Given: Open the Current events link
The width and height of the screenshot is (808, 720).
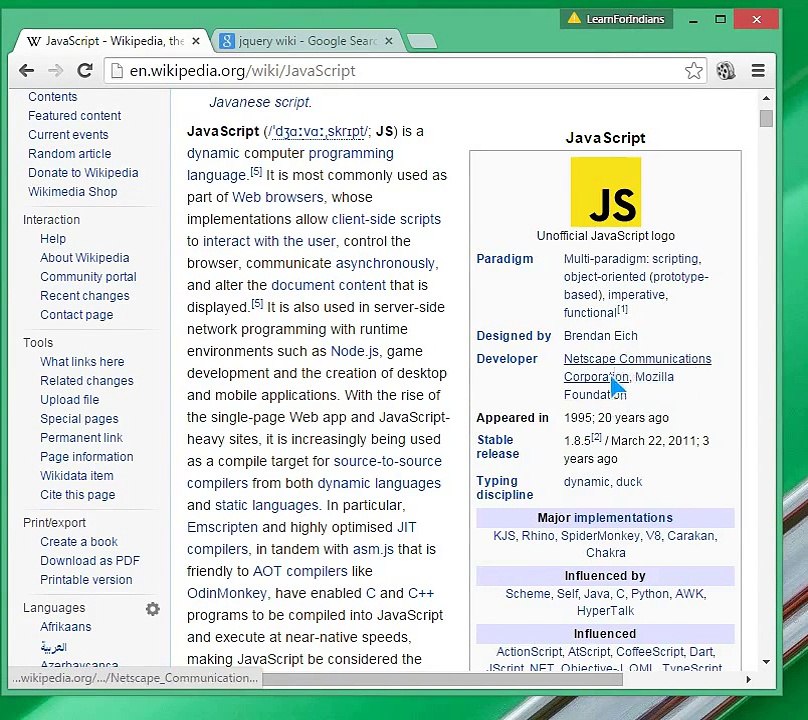Looking at the screenshot, I should (69, 135).
